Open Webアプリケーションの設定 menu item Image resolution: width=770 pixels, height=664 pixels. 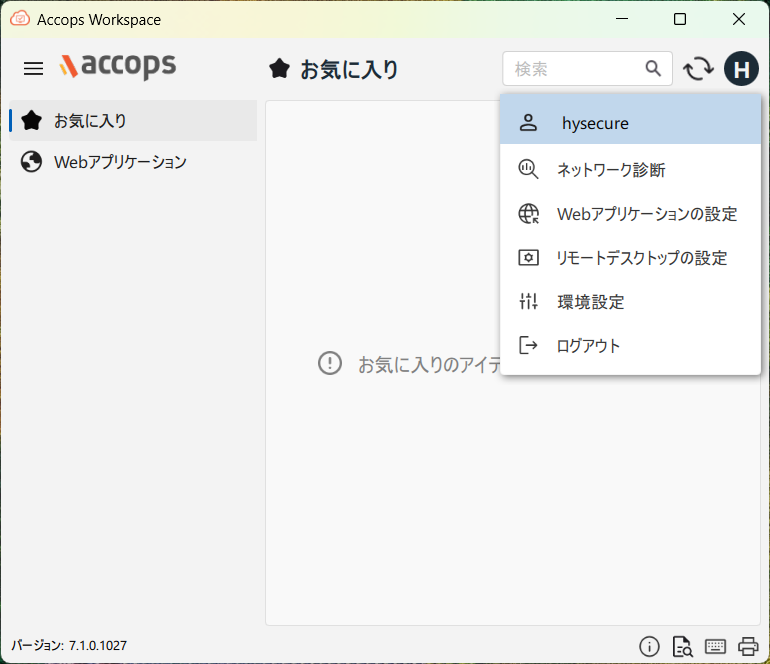pos(631,214)
